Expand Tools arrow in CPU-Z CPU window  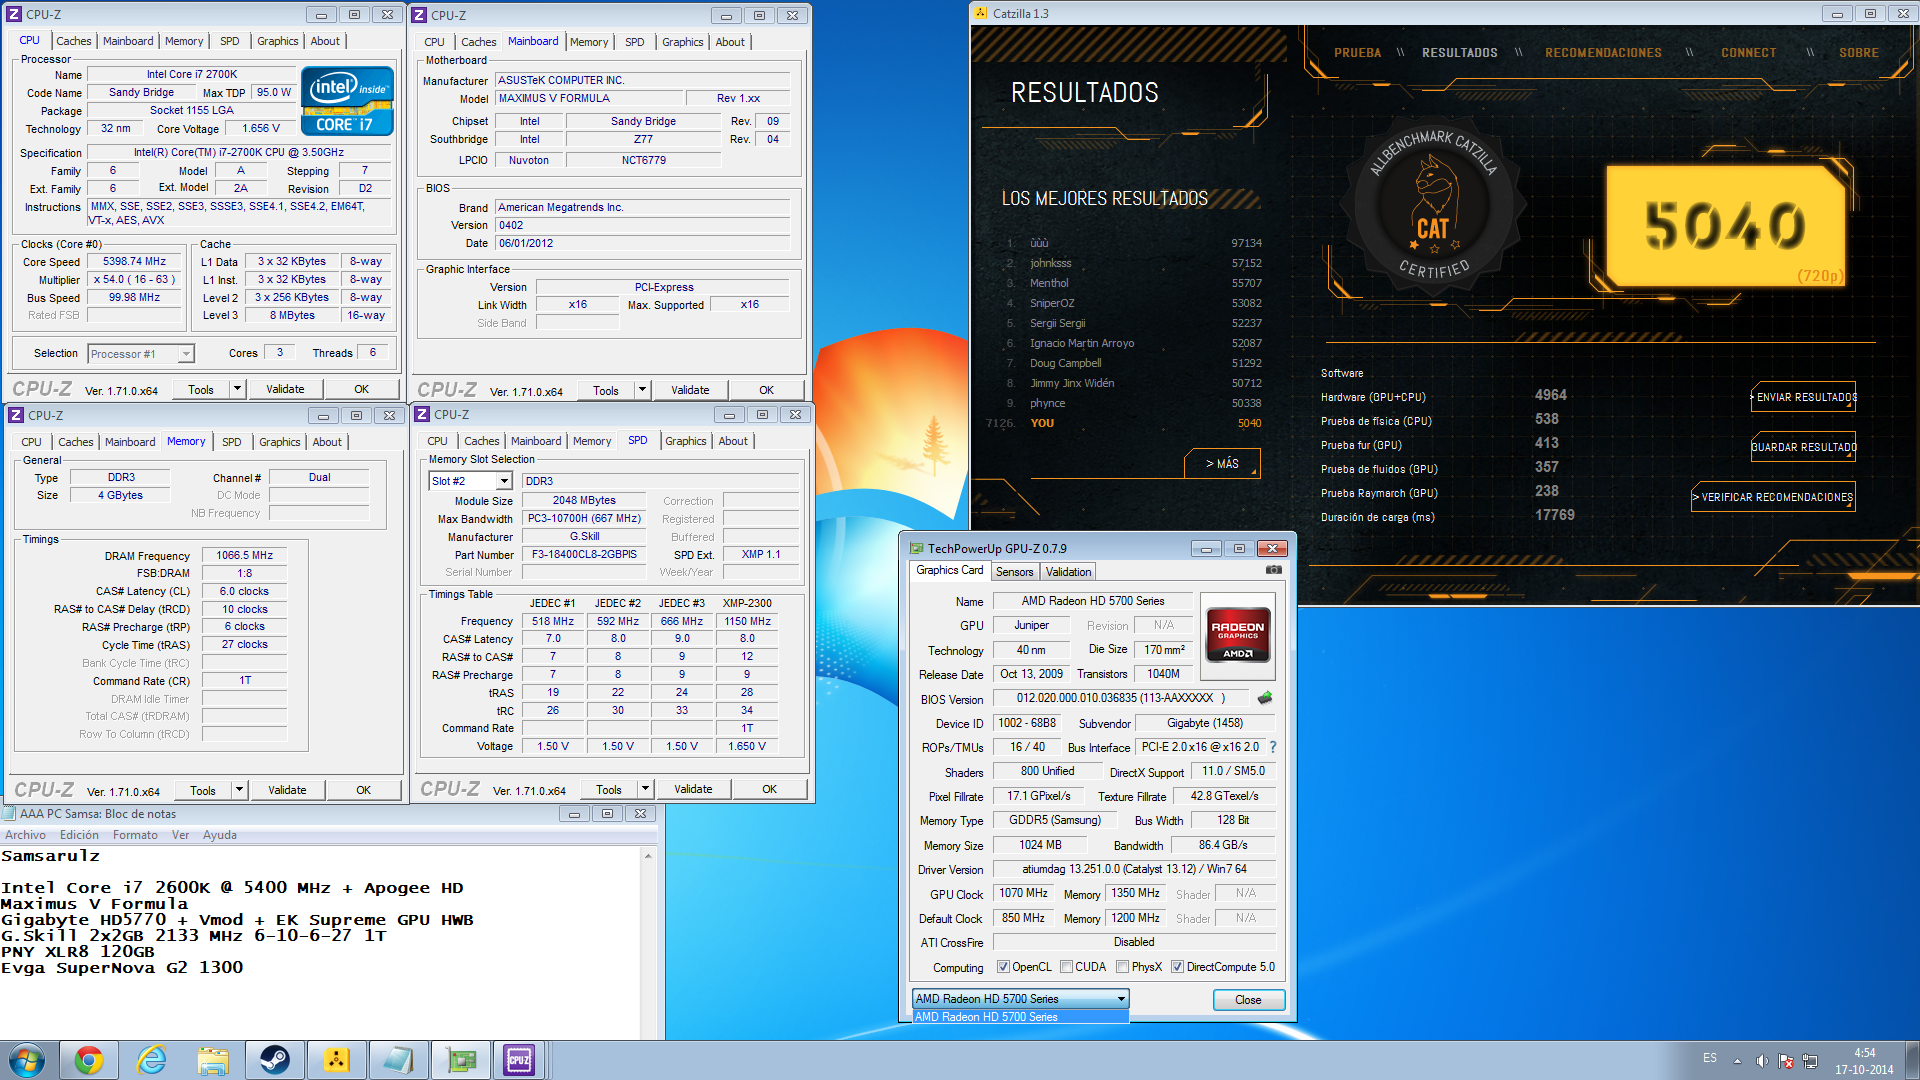tap(237, 389)
